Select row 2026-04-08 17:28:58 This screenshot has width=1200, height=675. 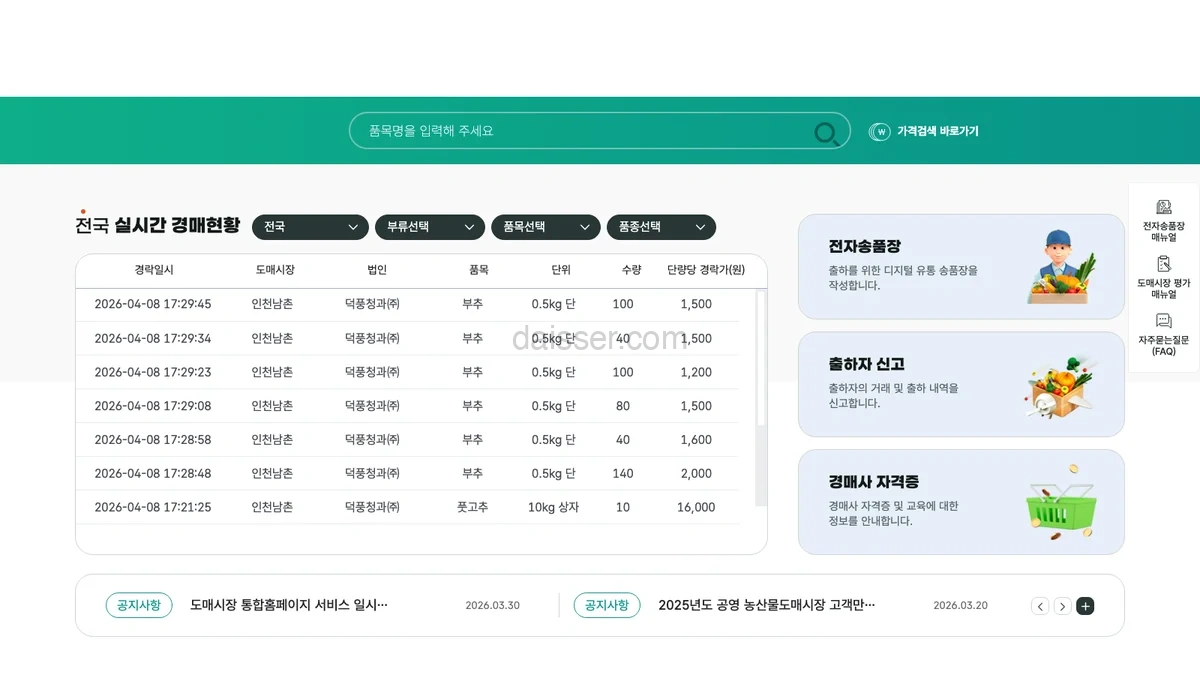[408, 440]
